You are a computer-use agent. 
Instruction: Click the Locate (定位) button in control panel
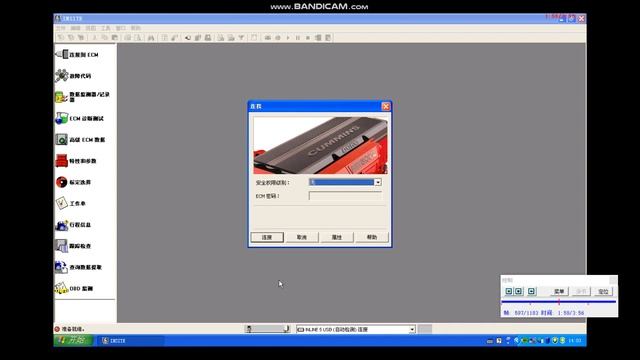point(603,291)
